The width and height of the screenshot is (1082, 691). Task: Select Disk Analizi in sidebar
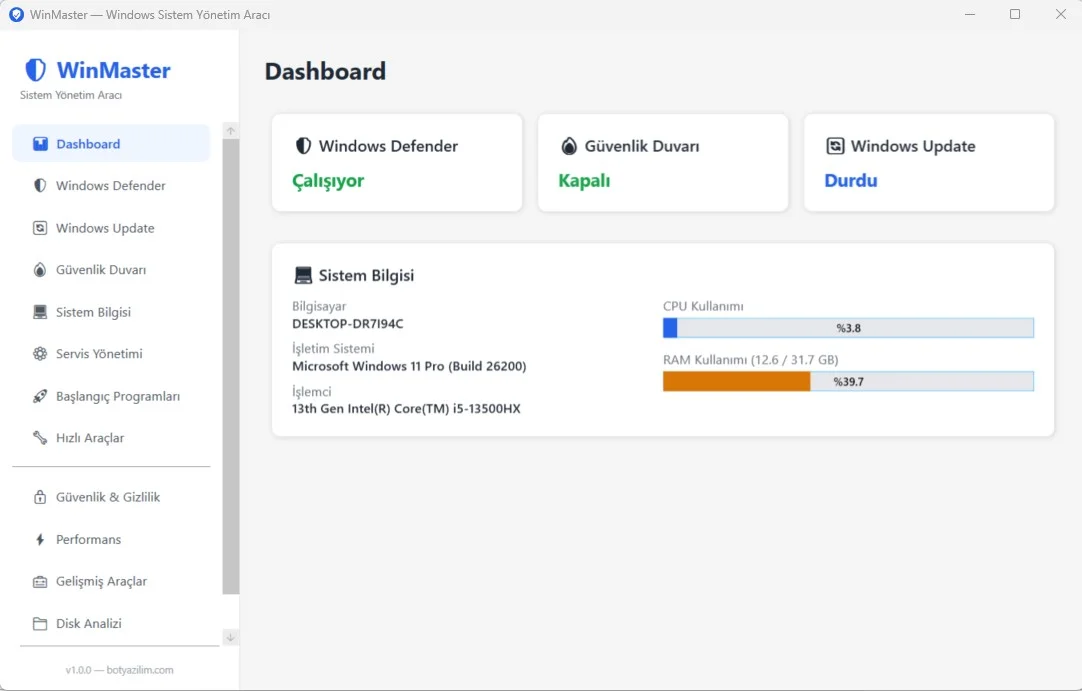click(111, 623)
